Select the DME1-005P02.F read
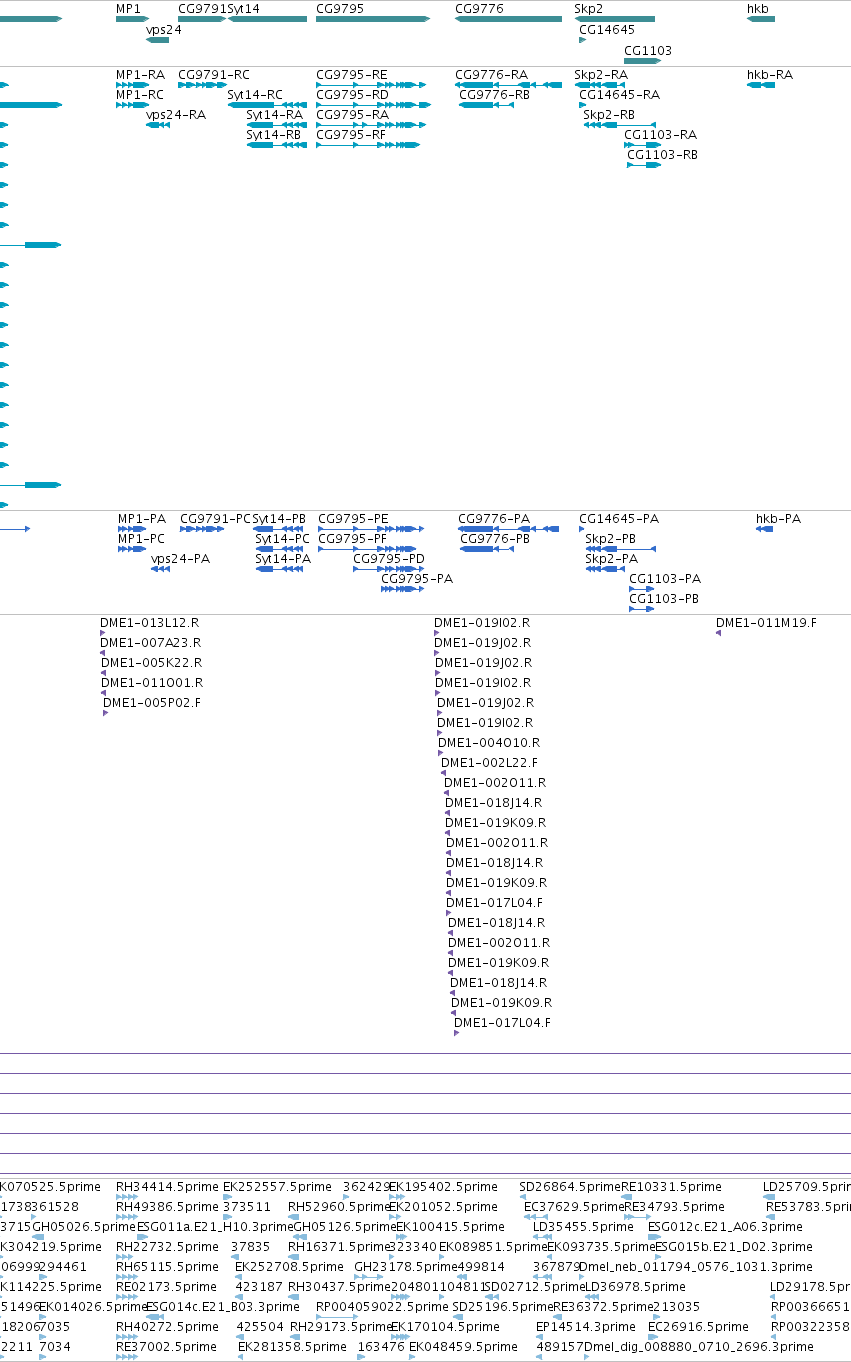The width and height of the screenshot is (851, 1362). [x=152, y=703]
